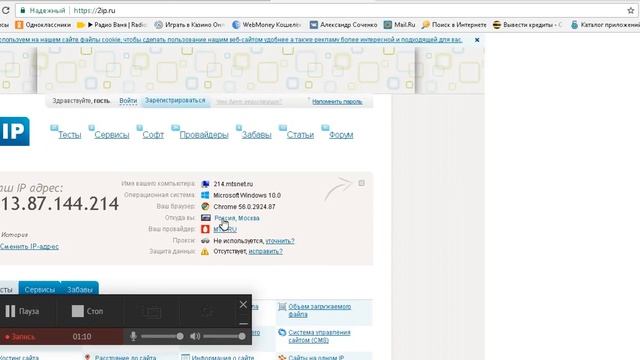Open Информация о сайте link

pyautogui.click(x=223, y=357)
